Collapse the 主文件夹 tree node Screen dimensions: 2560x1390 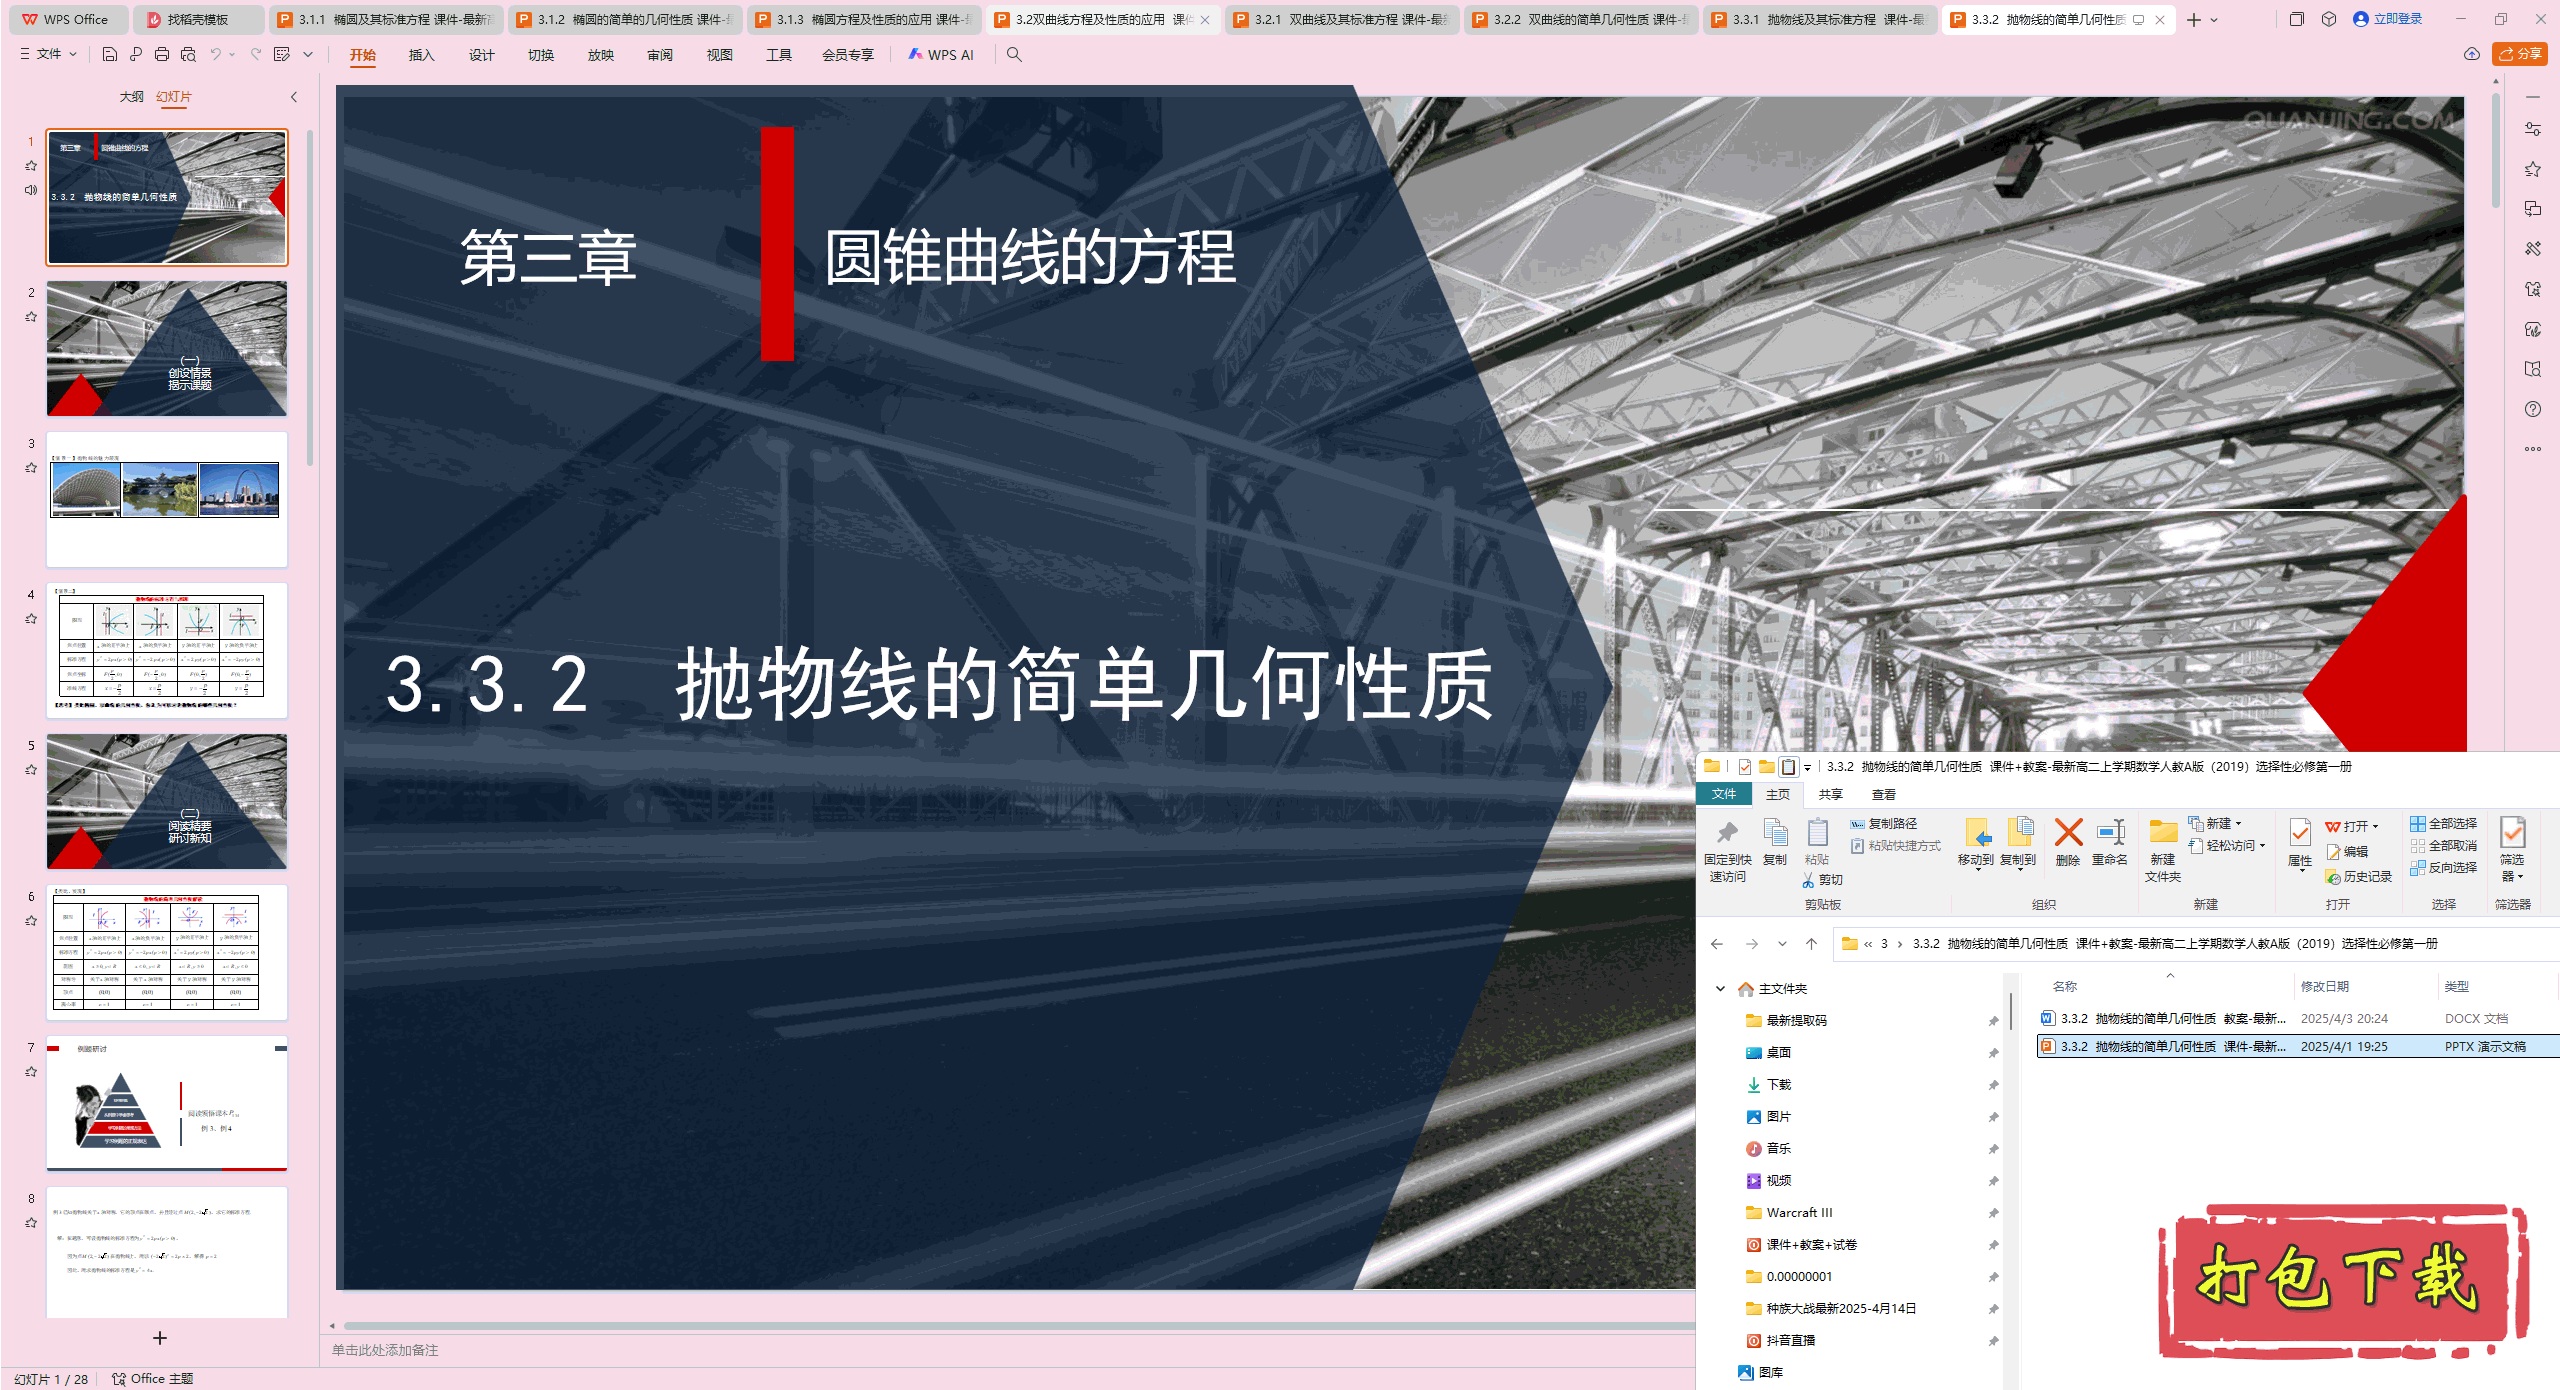click(x=1720, y=989)
